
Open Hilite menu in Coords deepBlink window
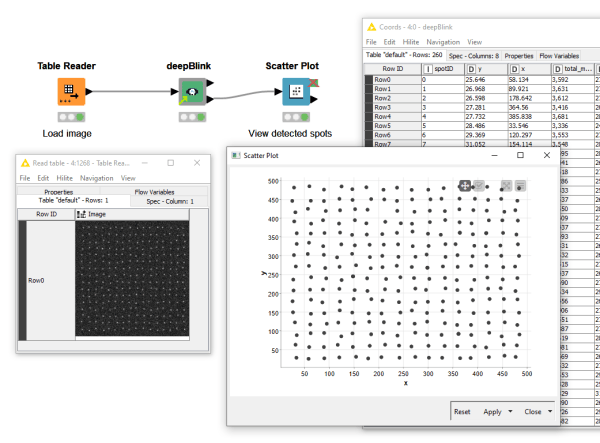pyautogui.click(x=411, y=42)
